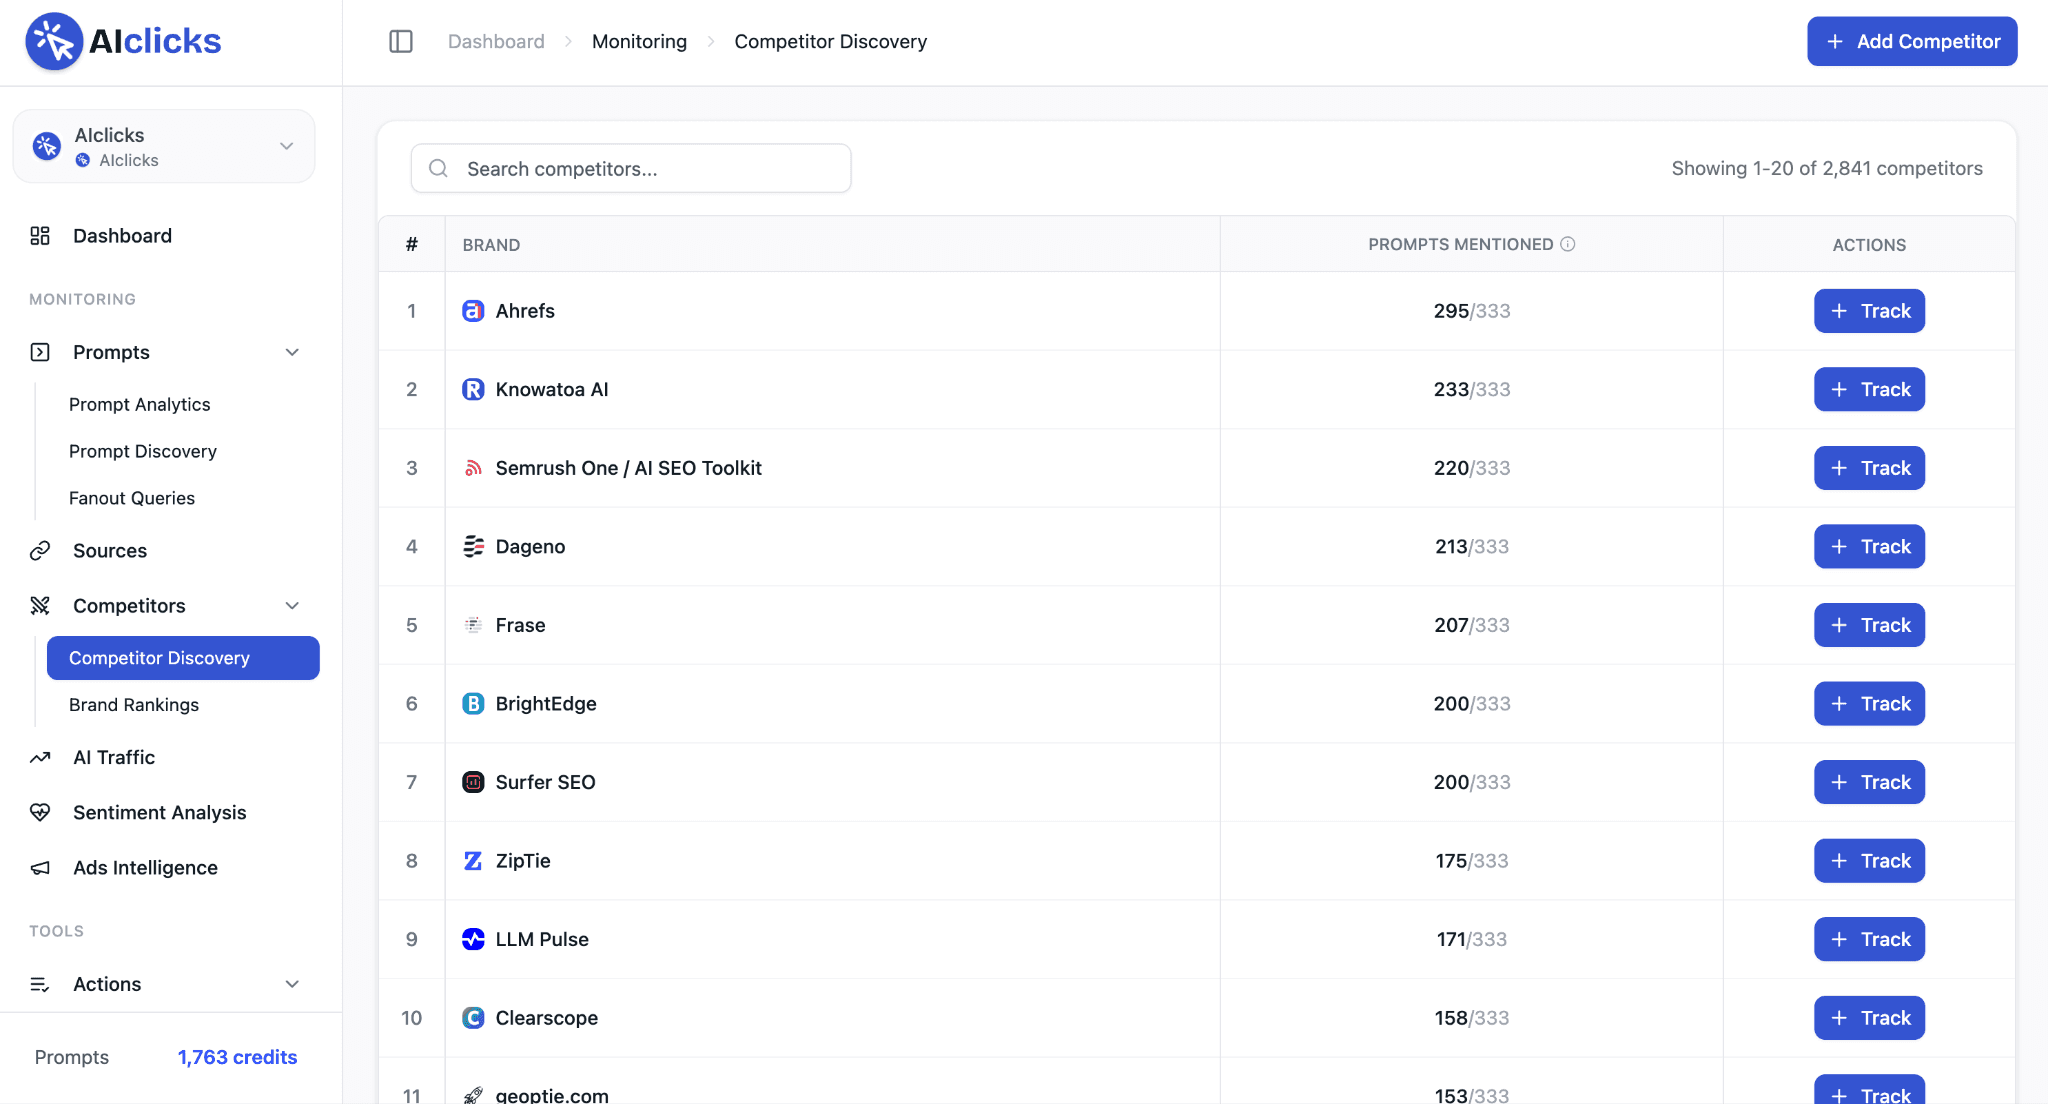Track Semrush One / AI SEO Toolkit

(x=1869, y=468)
